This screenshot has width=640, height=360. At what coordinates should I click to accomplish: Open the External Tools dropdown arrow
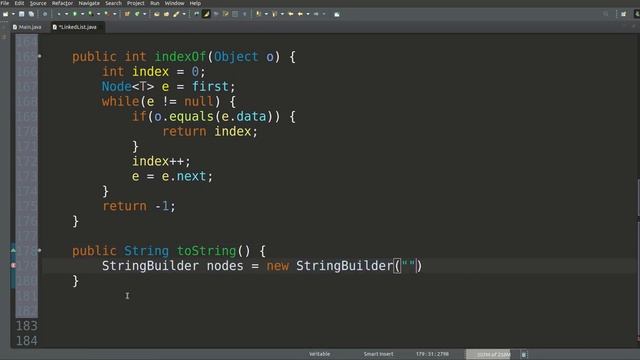[x=114, y=14]
